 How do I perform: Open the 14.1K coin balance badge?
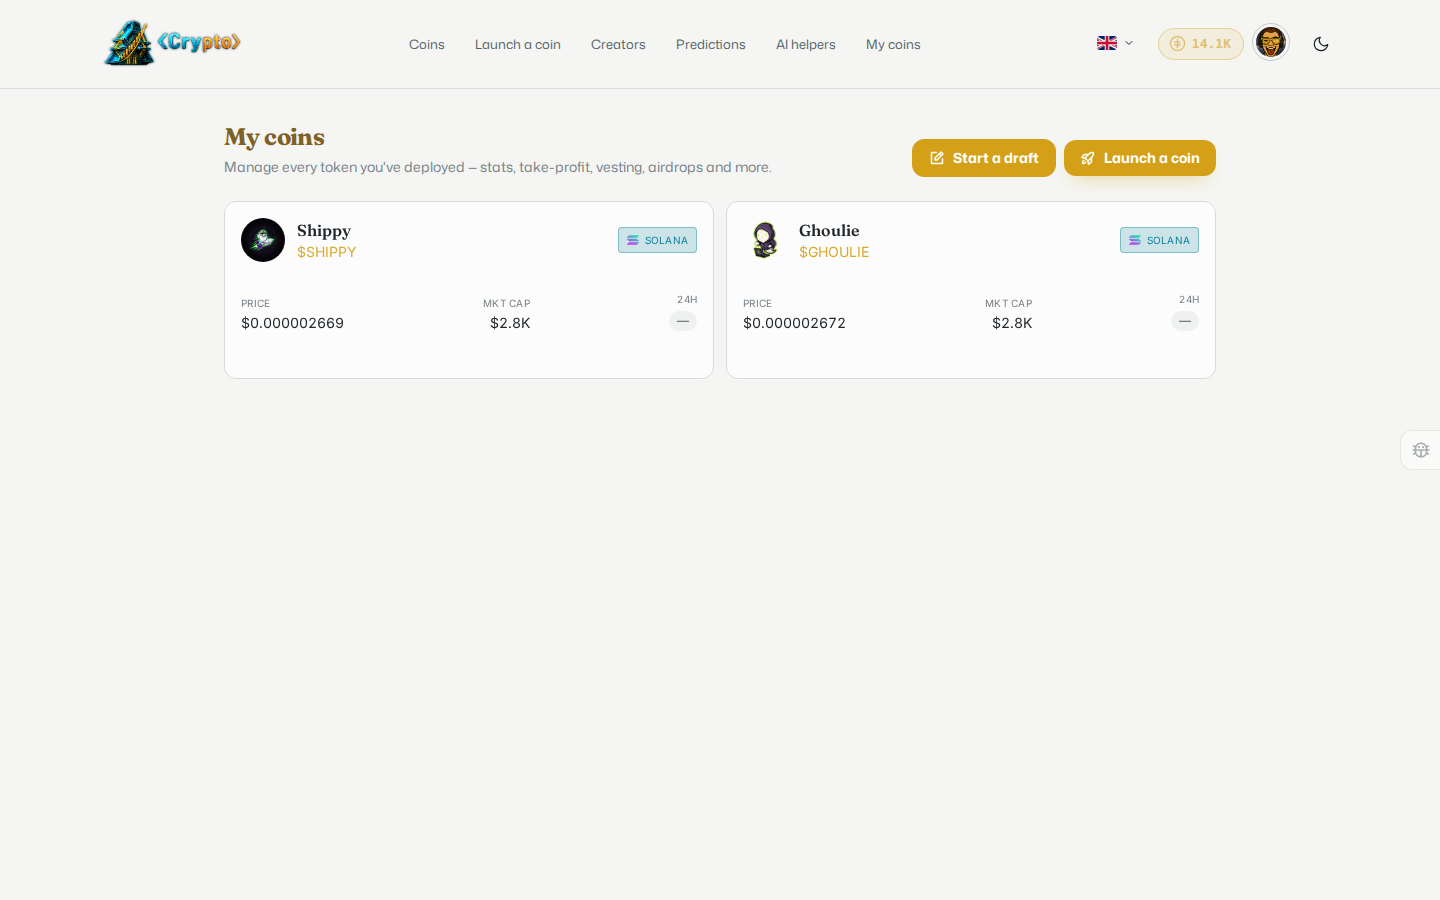(1200, 44)
